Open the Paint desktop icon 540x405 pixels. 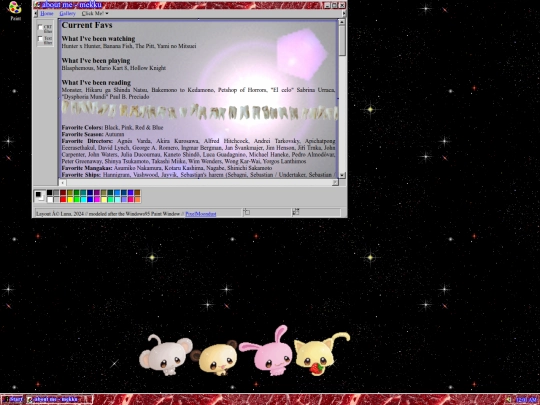coord(15,10)
